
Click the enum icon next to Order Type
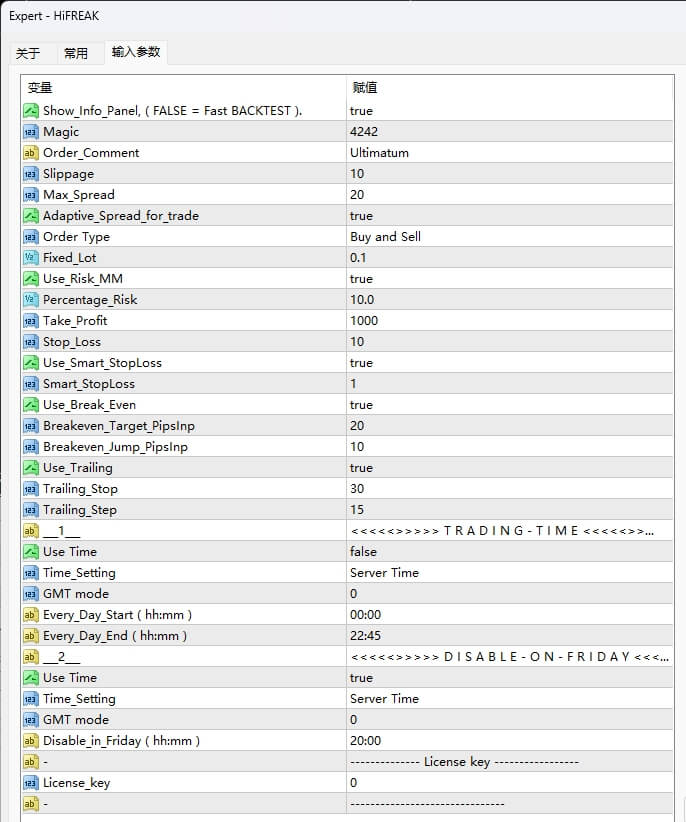pyautogui.click(x=31, y=236)
